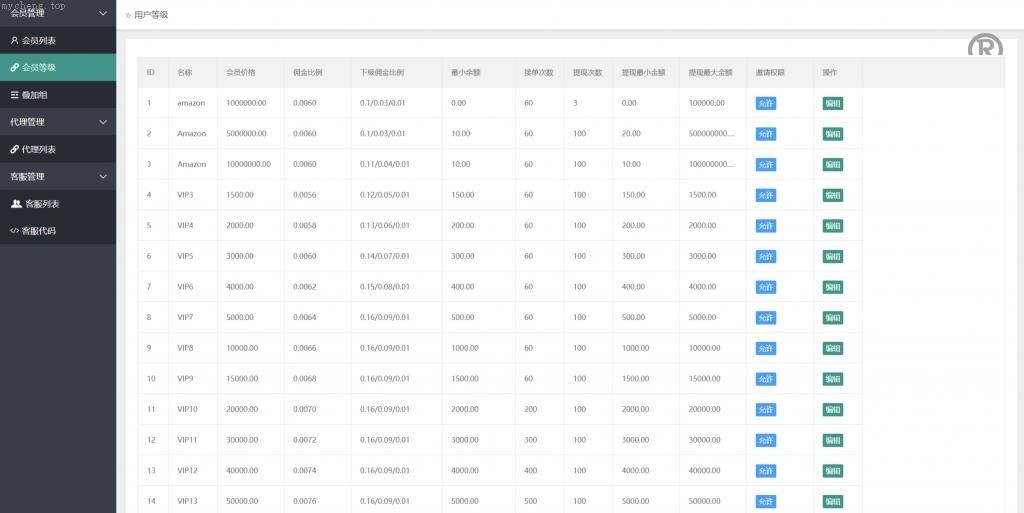Edit the Amazon row with ID 2
Viewport: 1024px width, 513px height.
(x=832, y=134)
